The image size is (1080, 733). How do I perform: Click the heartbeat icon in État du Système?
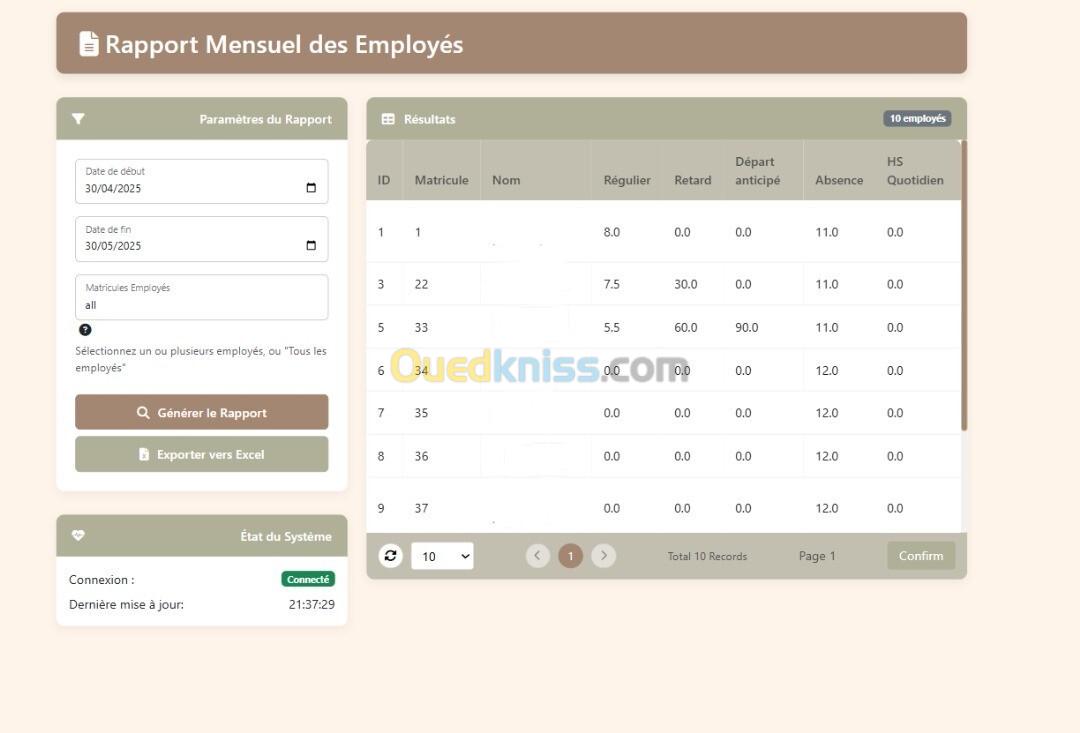tap(78, 536)
